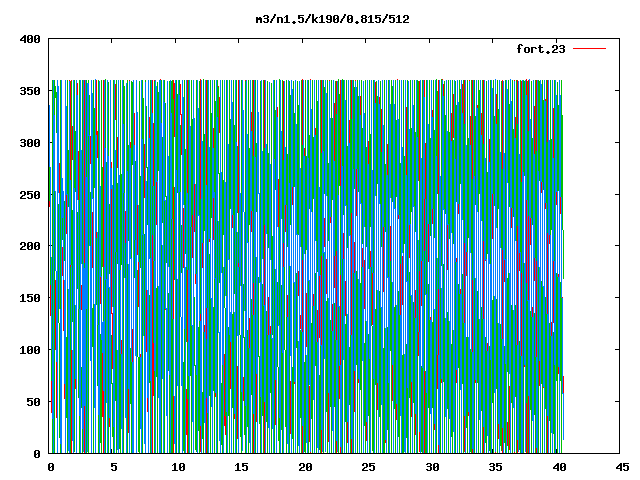
Task: Click the y-axis label 350
Action: 30,91
